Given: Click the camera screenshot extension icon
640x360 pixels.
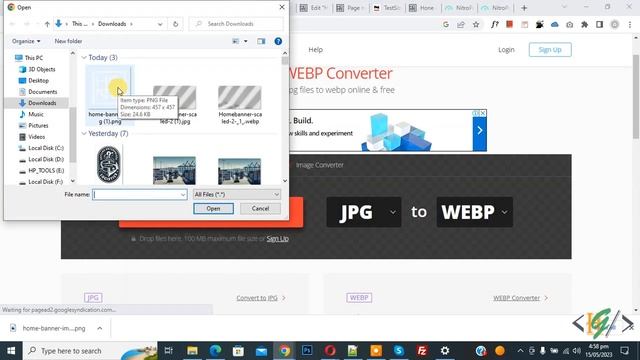Looking at the screenshot, I should tap(569, 24).
